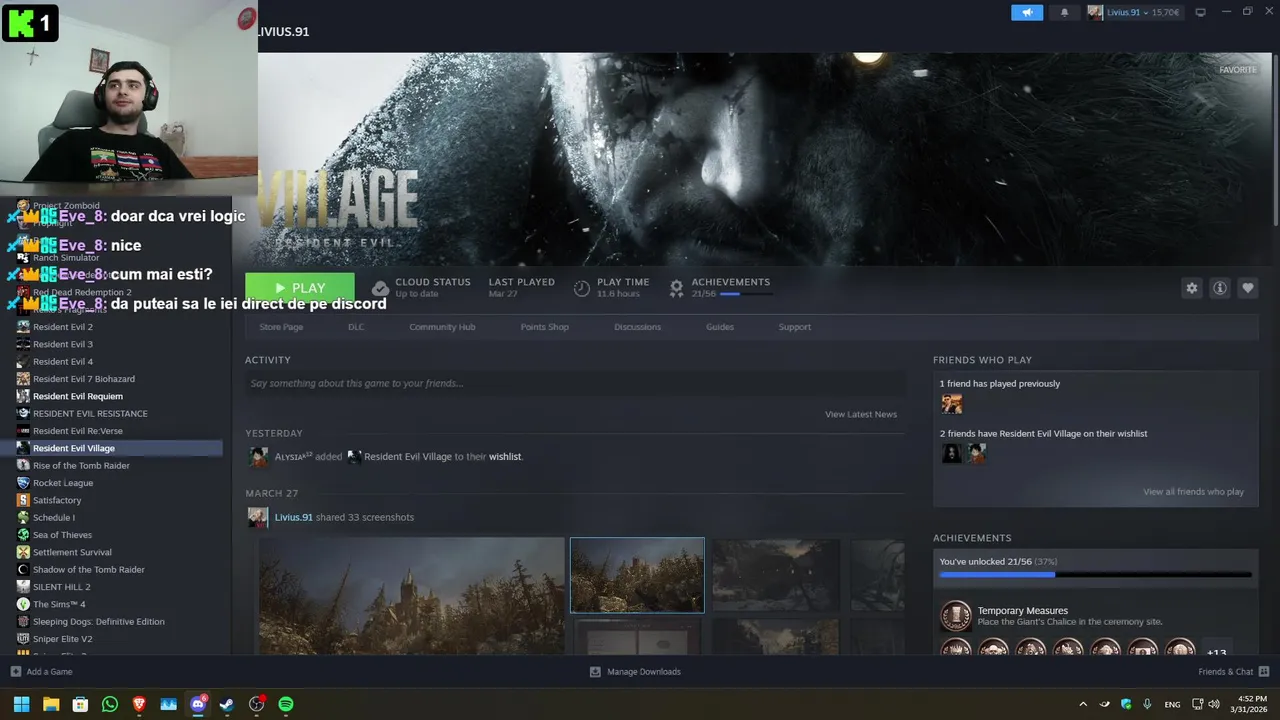Open Friends & Chat
The image size is (1280, 720).
(1234, 672)
